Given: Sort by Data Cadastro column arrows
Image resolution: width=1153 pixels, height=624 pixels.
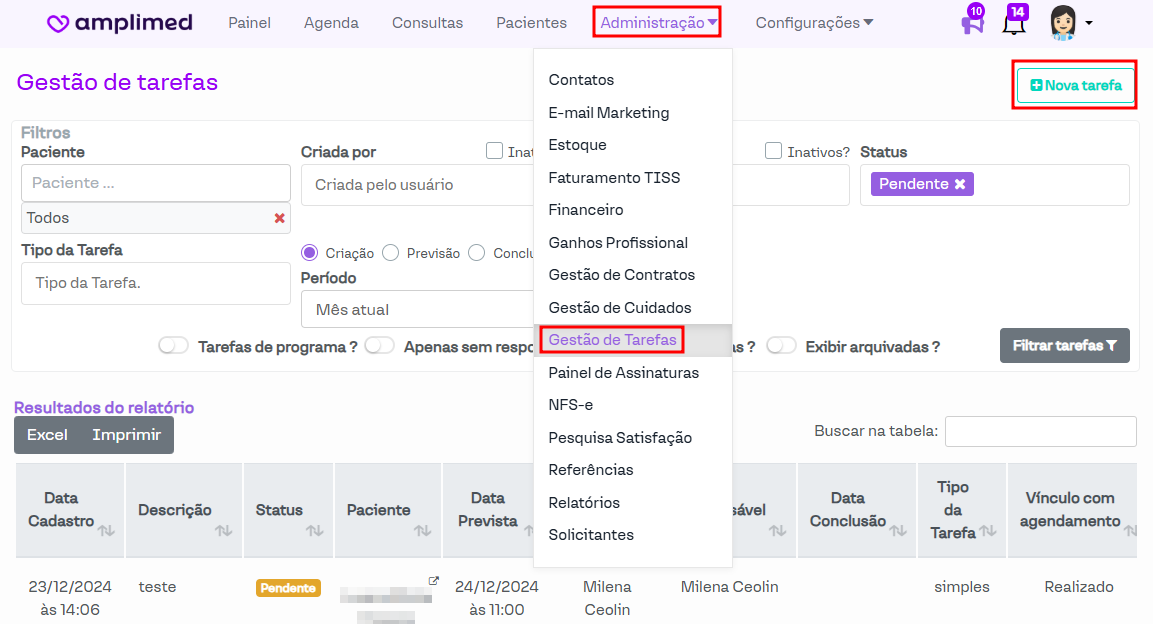Looking at the screenshot, I should 106,530.
